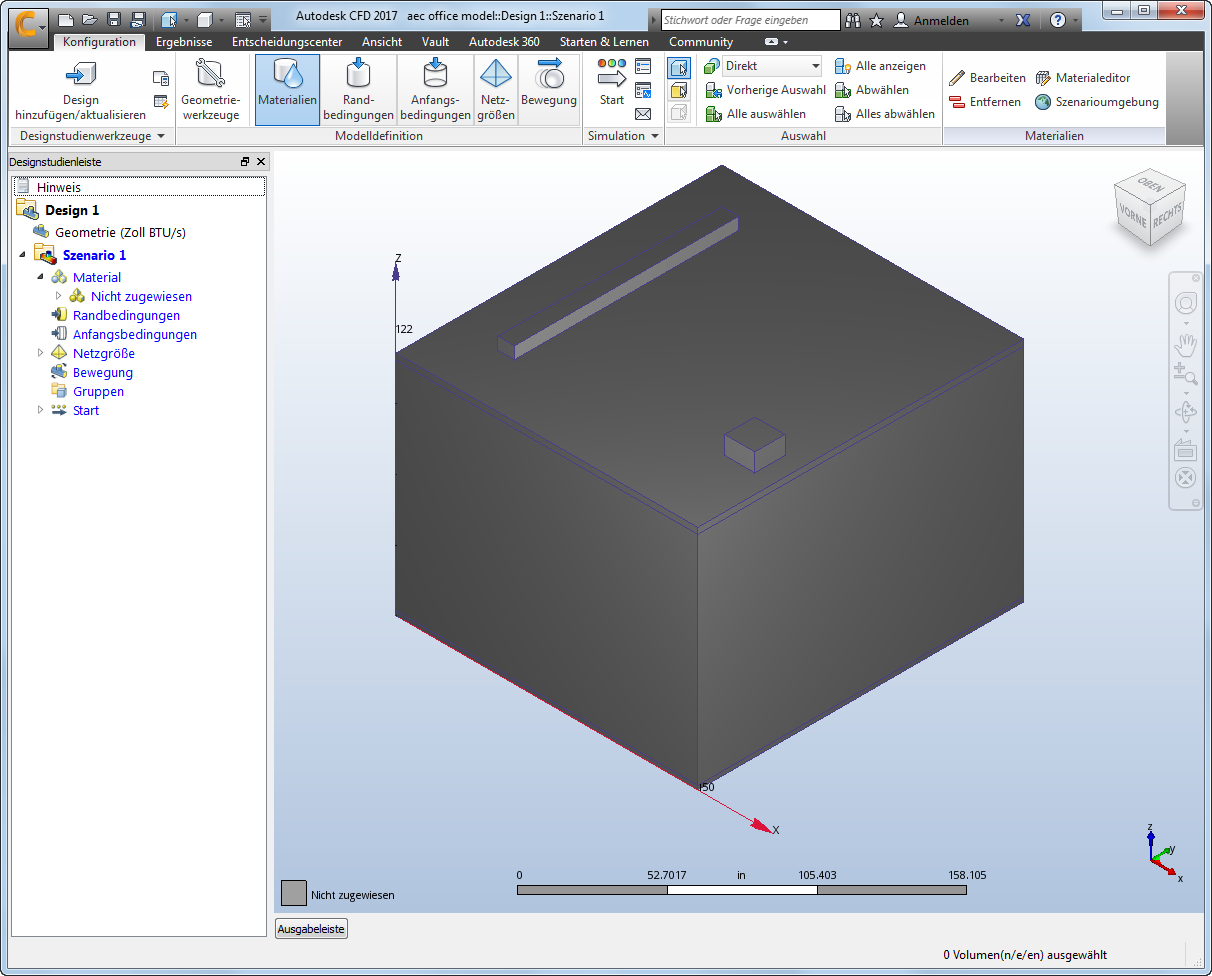
Task: Click the Bearbeiten button
Action: [x=987, y=78]
